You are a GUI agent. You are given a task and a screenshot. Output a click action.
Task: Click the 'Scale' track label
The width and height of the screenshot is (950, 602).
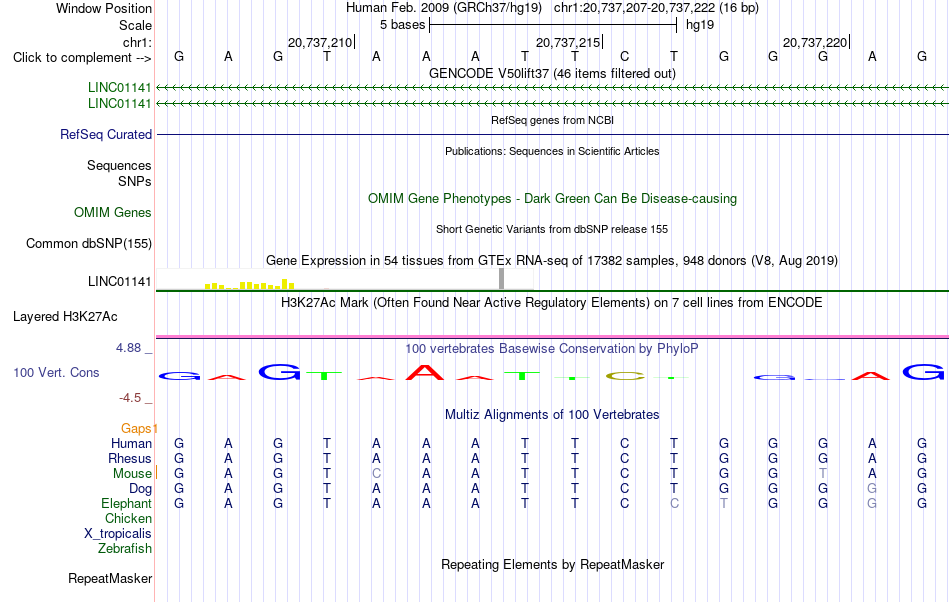[135, 25]
